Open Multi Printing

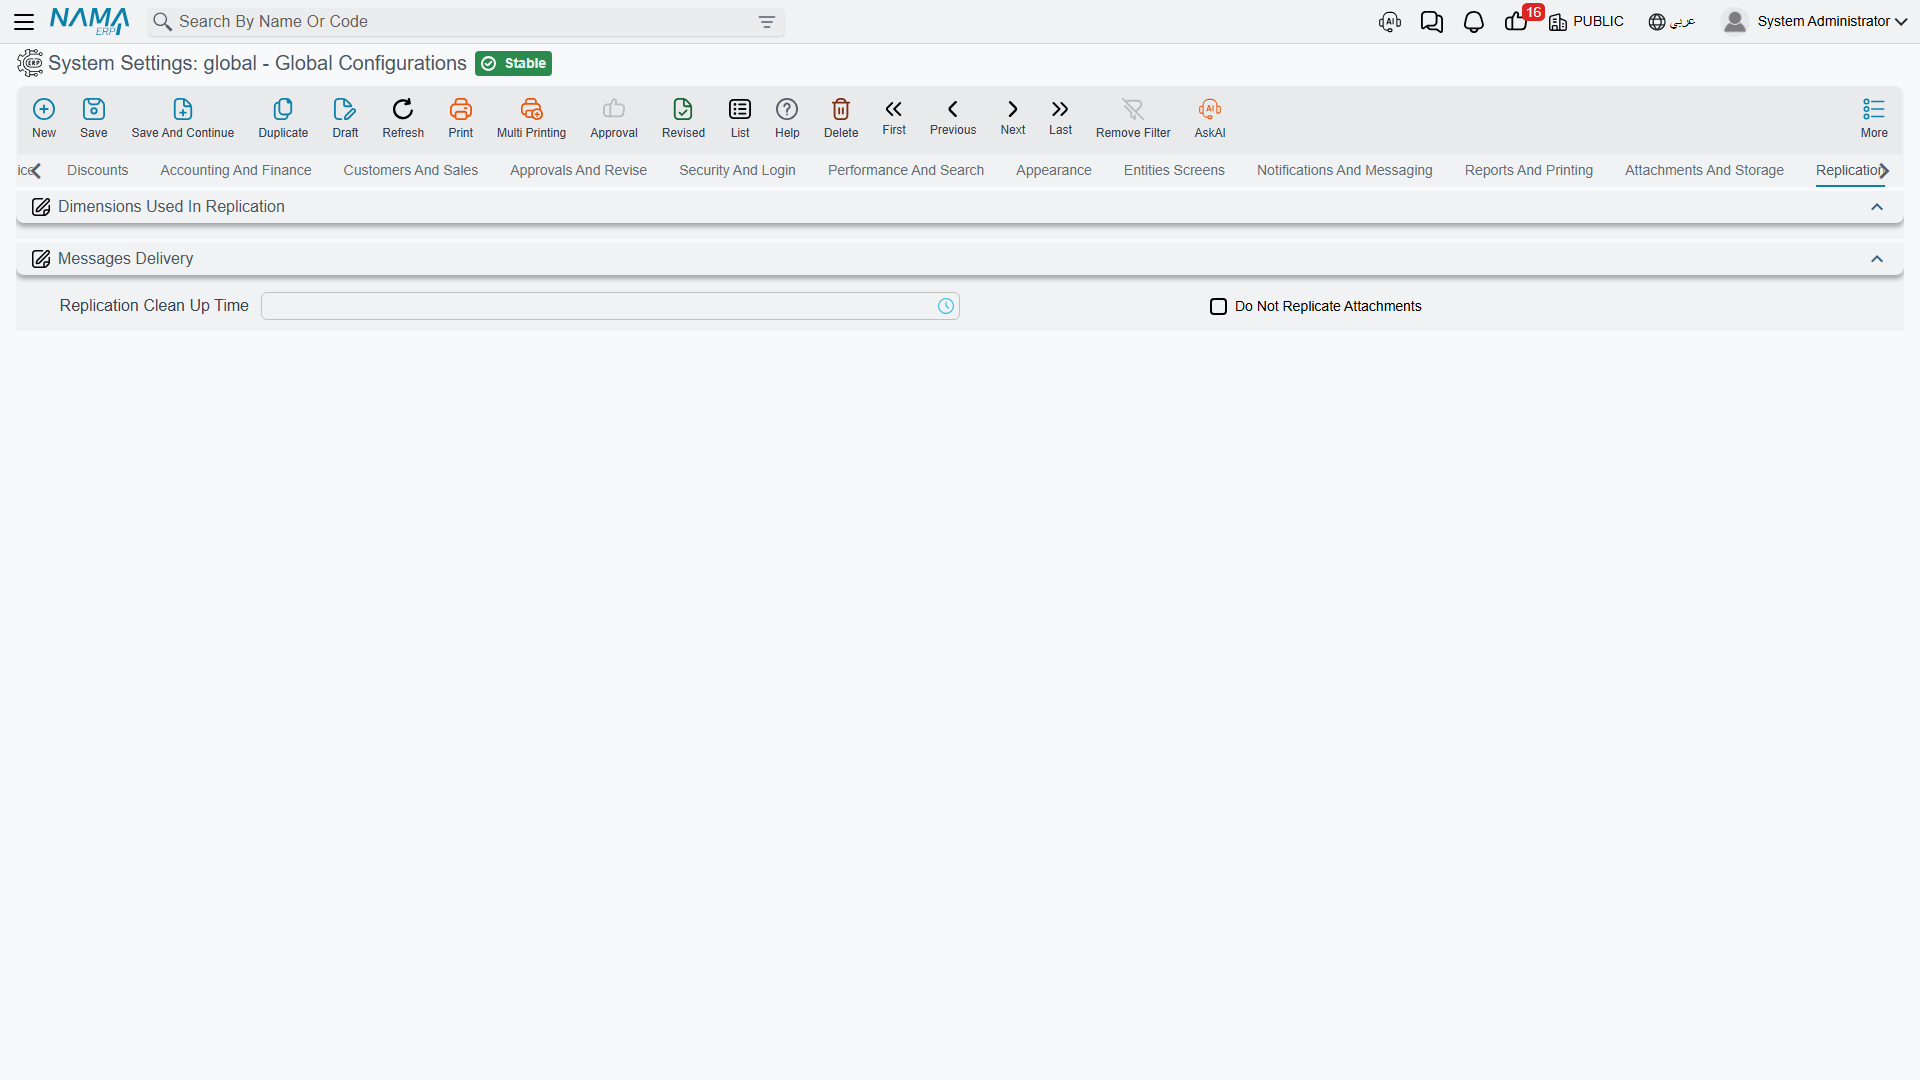531,118
